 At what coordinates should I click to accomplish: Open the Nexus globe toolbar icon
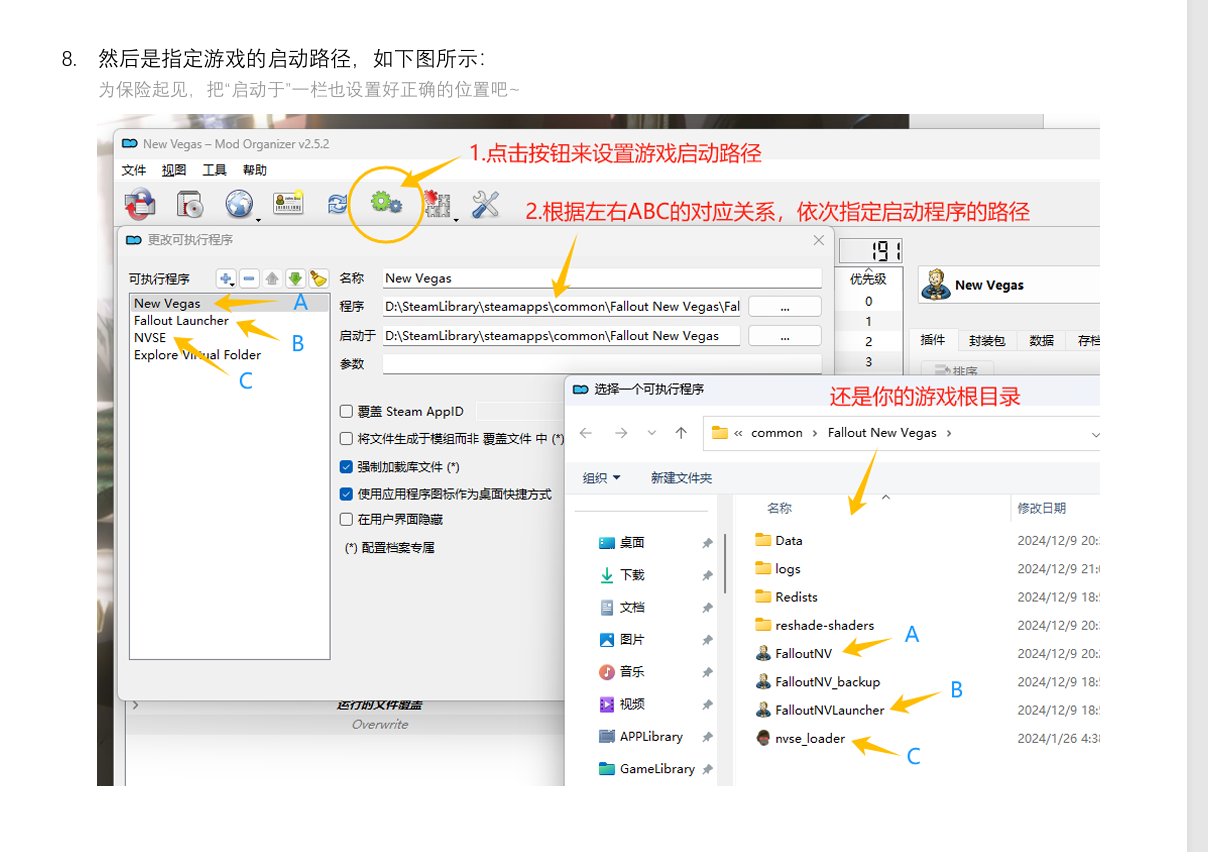tap(239, 204)
